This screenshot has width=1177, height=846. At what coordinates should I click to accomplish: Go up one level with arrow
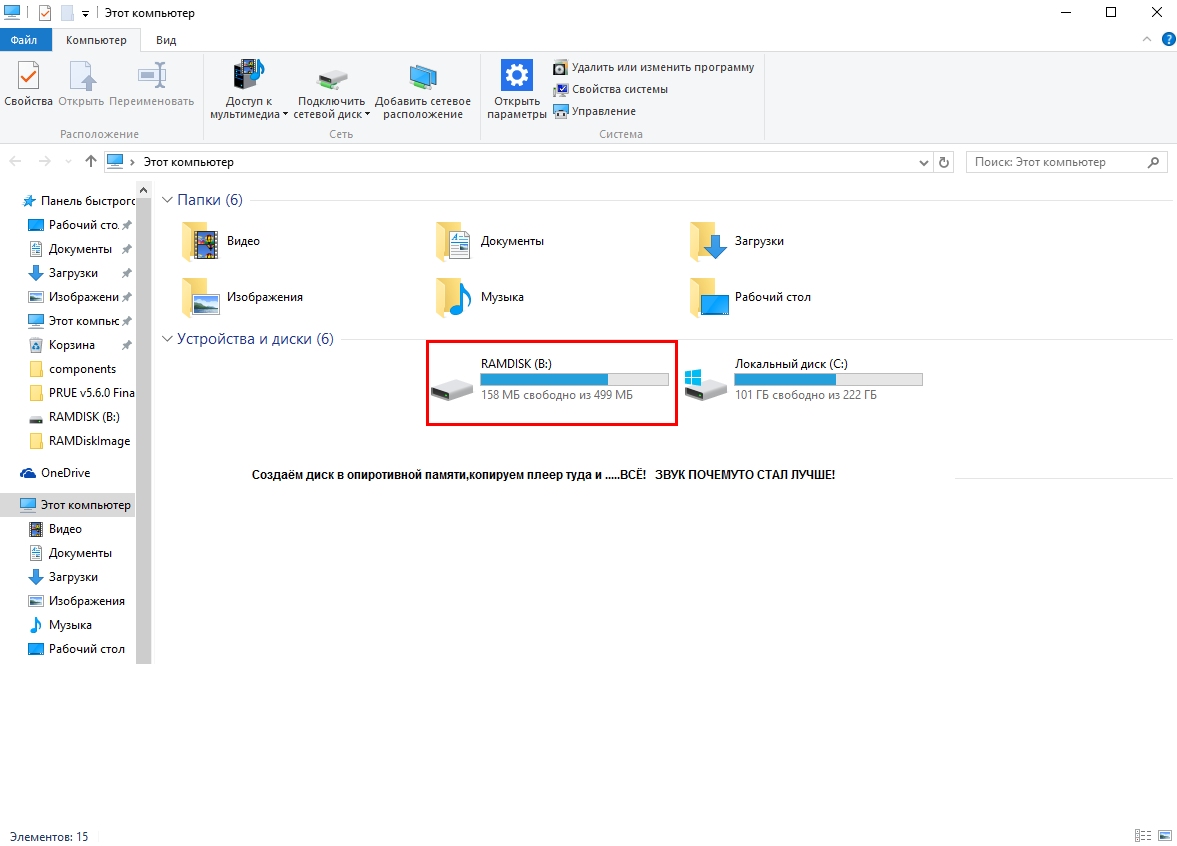[91, 161]
